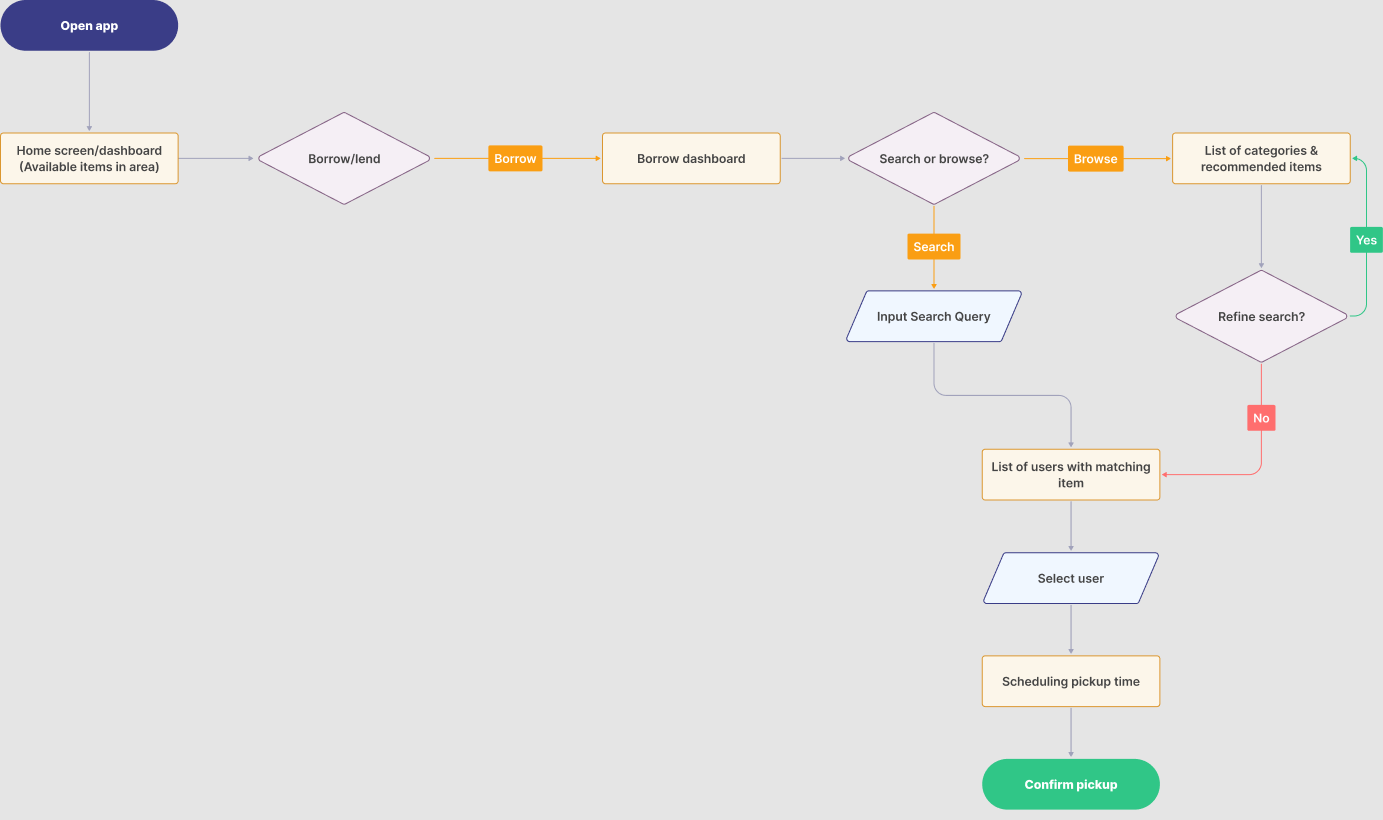Click the "List of users with matching item" box
The height and width of the screenshot is (820, 1383).
point(1071,475)
